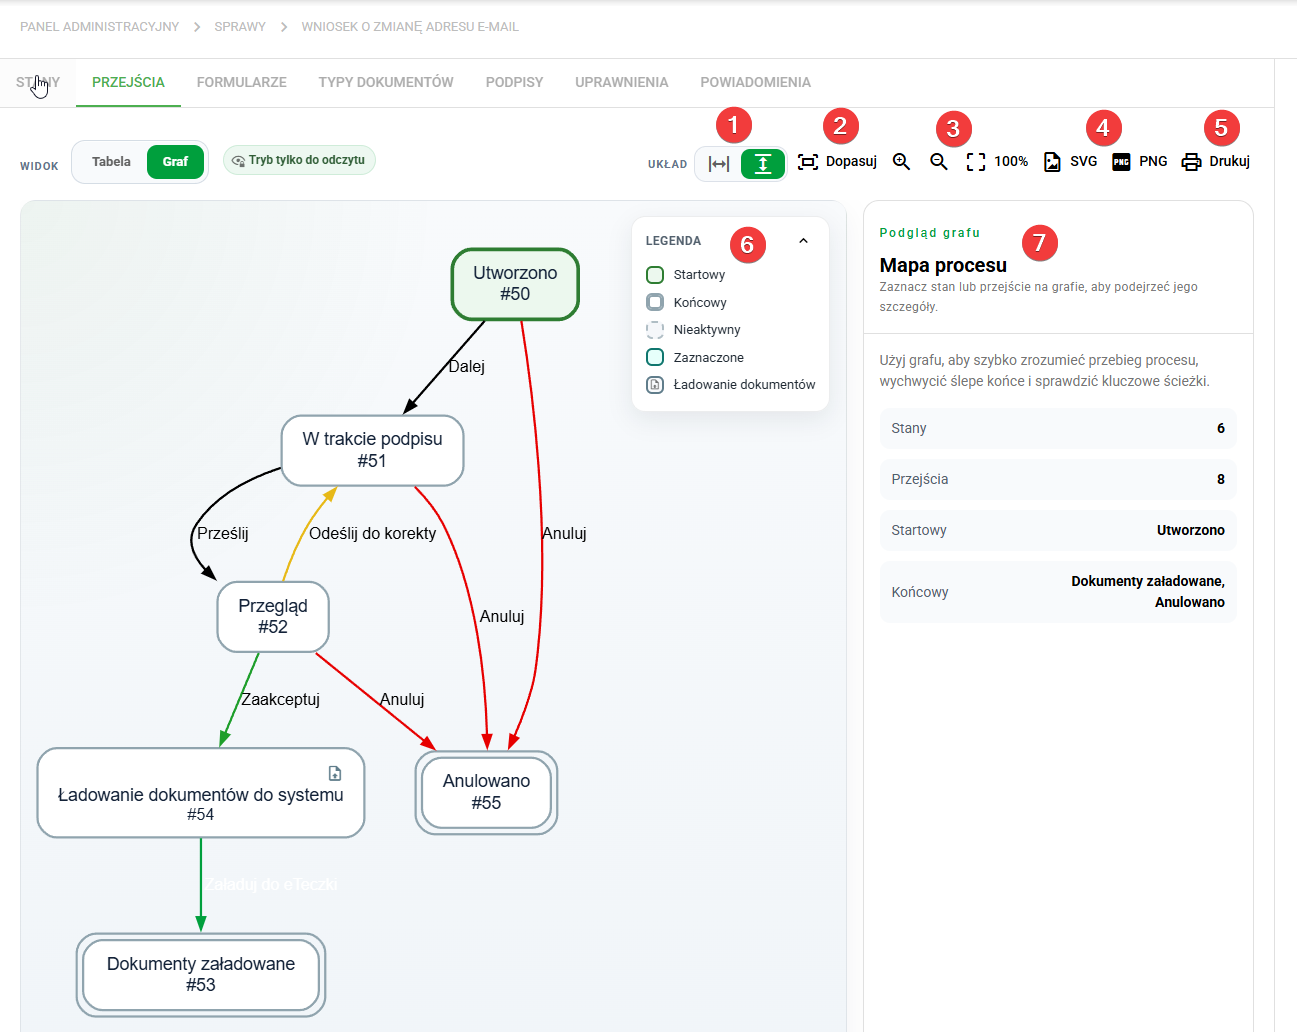The width and height of the screenshot is (1297, 1032).
Task: Open the Formularze tab
Action: coord(242,82)
